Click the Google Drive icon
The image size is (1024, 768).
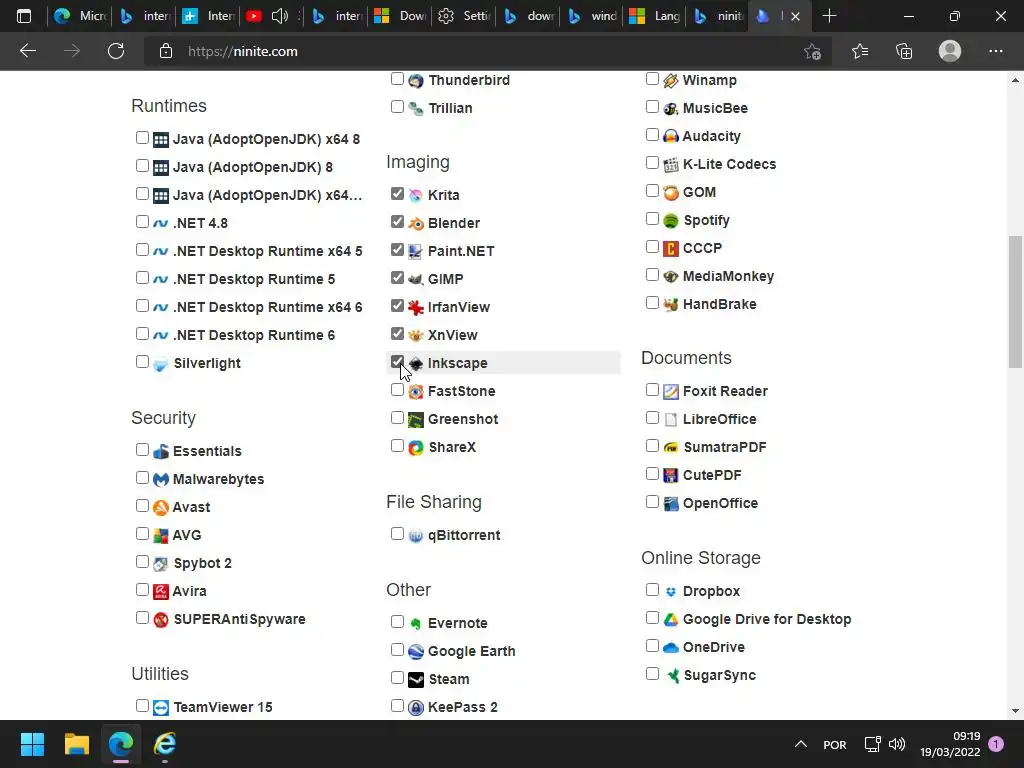(671, 619)
